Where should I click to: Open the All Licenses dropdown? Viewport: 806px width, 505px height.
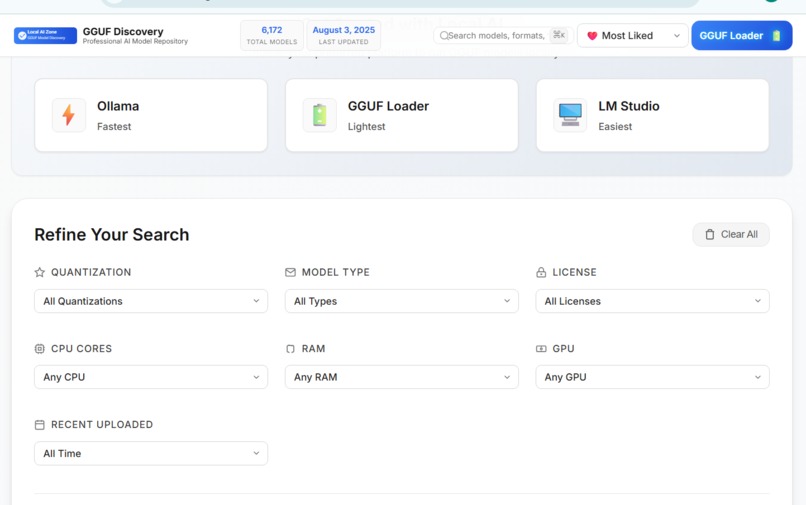click(652, 301)
